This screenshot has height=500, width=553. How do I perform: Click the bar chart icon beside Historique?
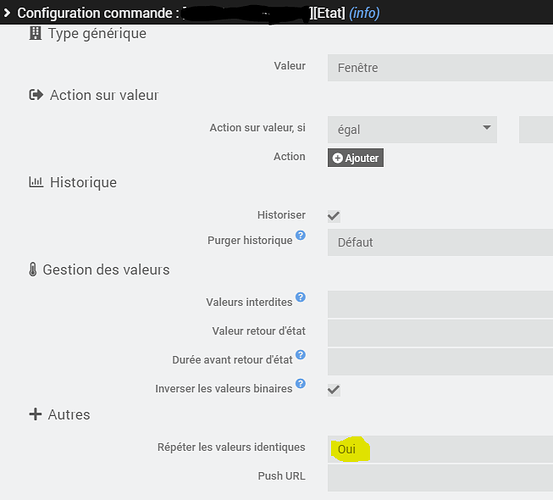pyautogui.click(x=36, y=182)
